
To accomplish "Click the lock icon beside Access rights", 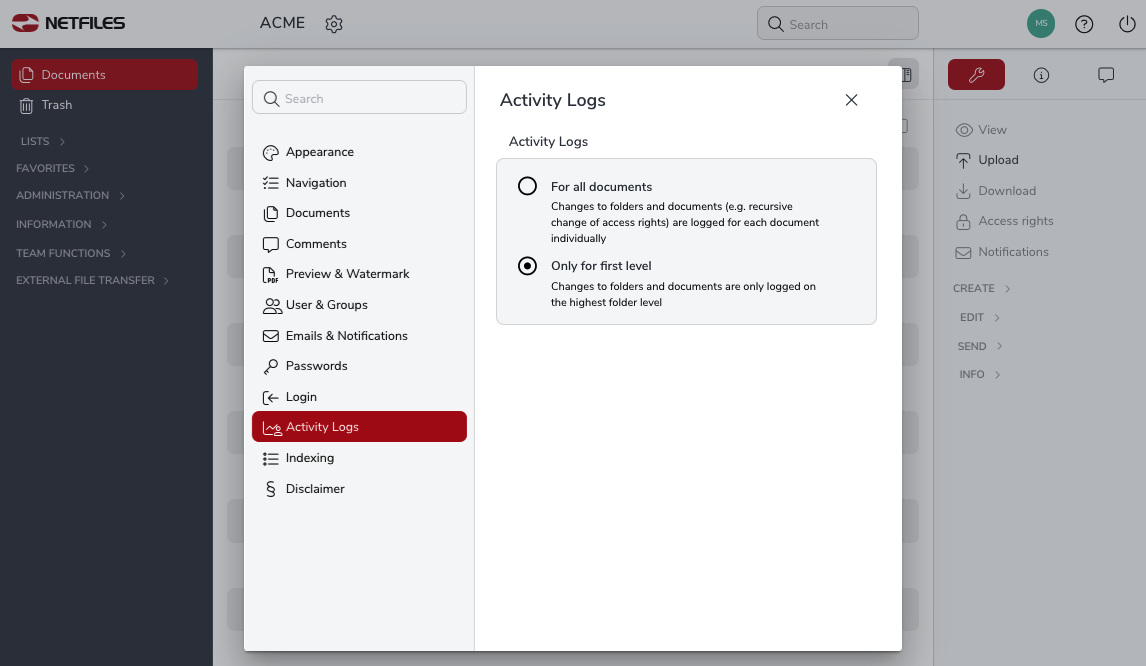I will click(963, 222).
